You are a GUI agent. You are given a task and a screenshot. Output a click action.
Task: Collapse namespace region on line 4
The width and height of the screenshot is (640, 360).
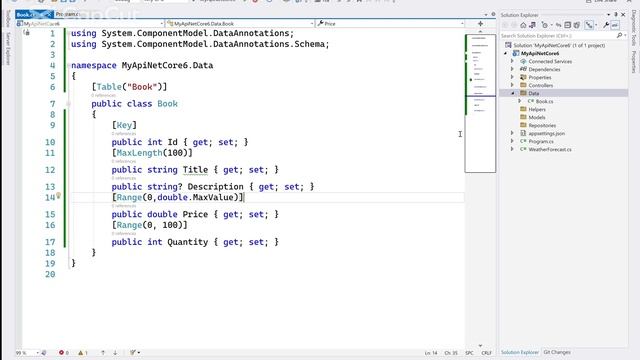point(68,65)
